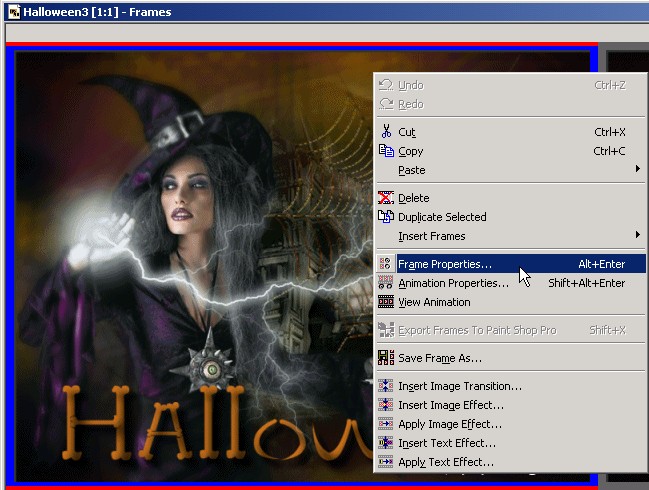The image size is (649, 490).
Task: Click the Ctrl+X shortcut text
Action: click(x=610, y=132)
